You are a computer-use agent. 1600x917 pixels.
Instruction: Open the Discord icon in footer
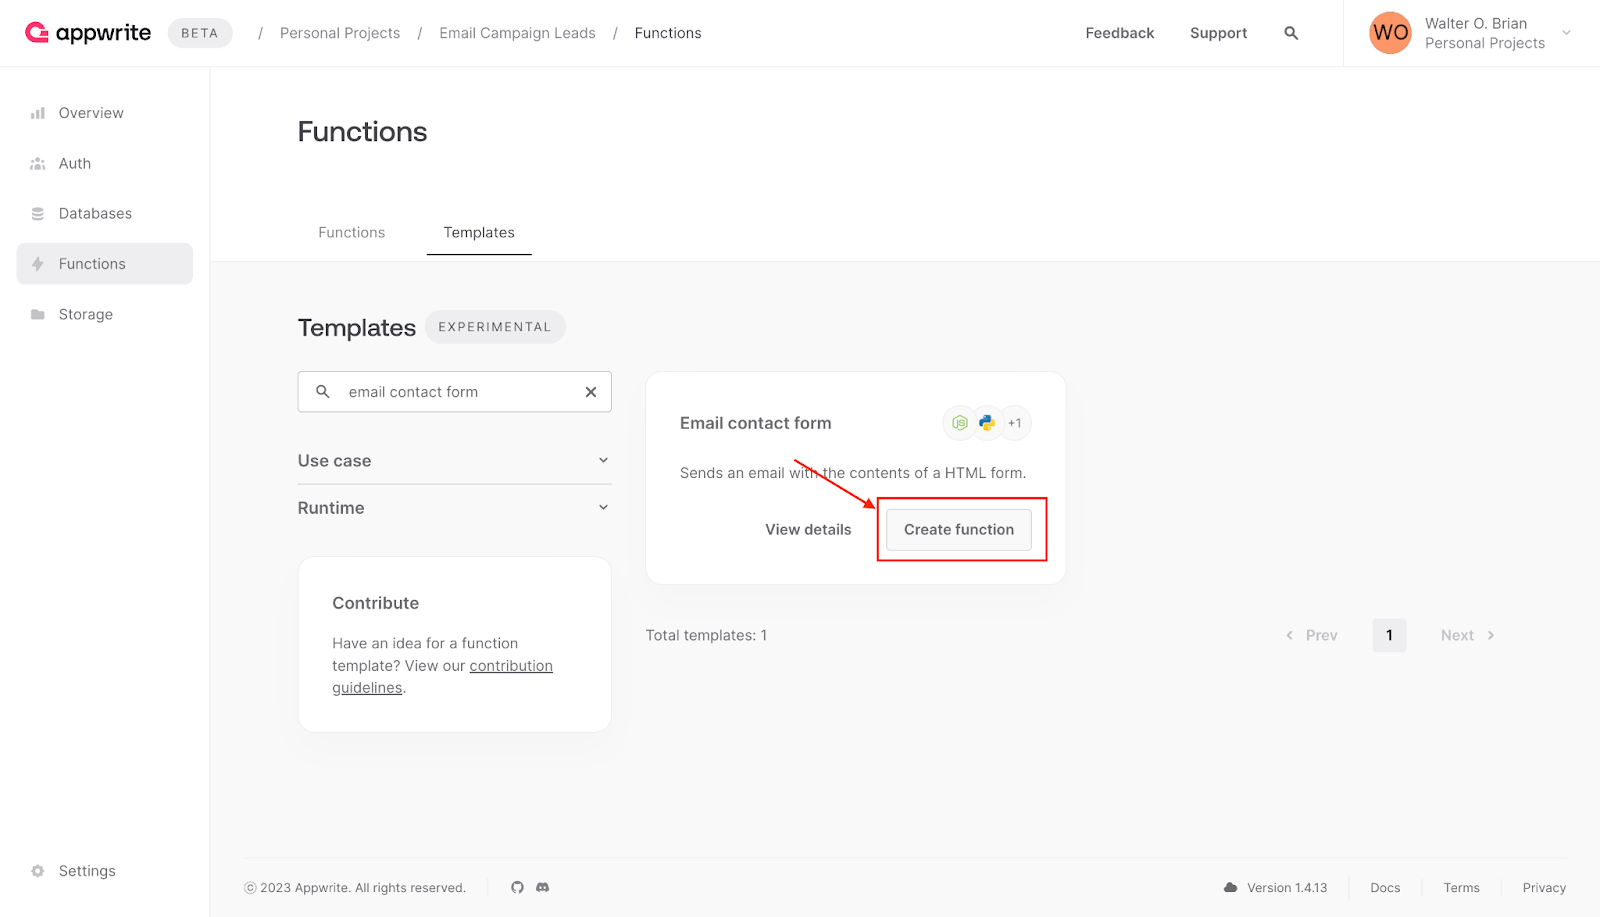(543, 887)
